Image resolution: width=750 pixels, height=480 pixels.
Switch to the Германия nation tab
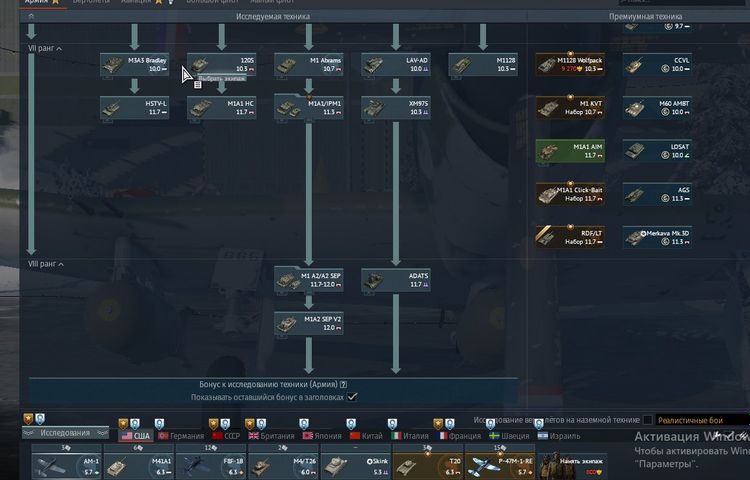click(x=180, y=436)
